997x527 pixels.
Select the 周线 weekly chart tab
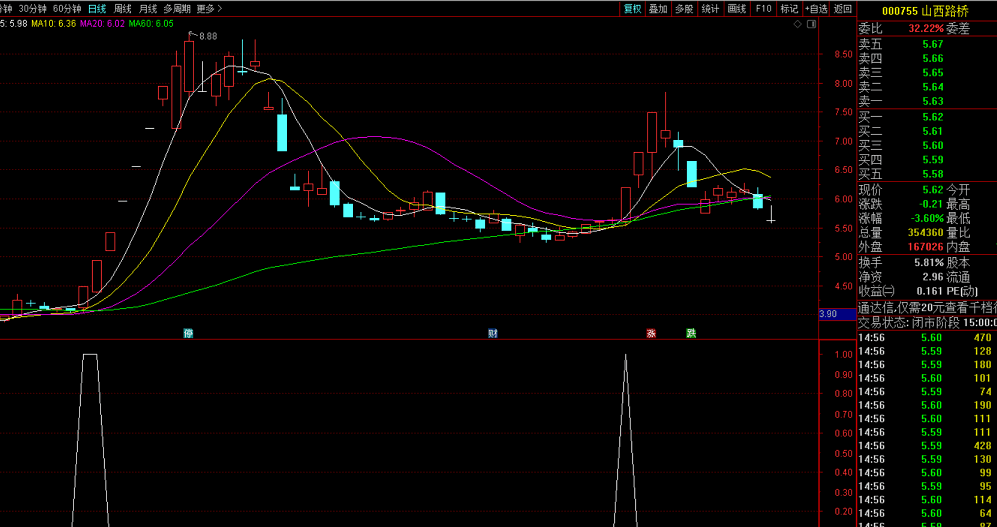[122, 9]
